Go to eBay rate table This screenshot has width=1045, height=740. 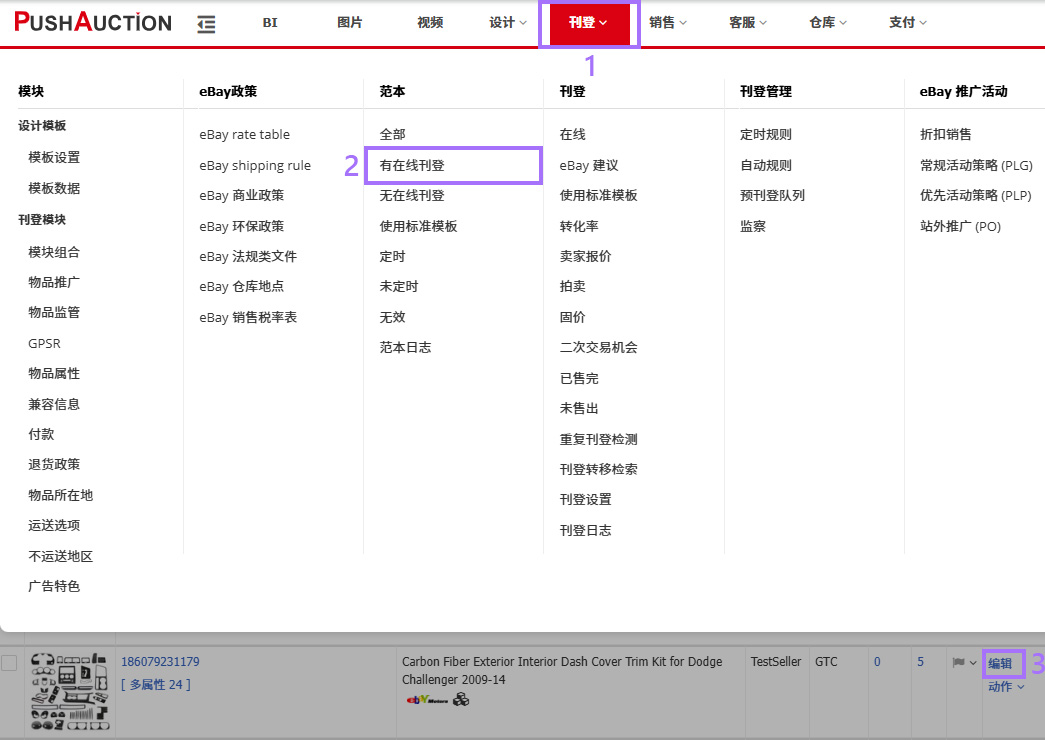click(244, 134)
